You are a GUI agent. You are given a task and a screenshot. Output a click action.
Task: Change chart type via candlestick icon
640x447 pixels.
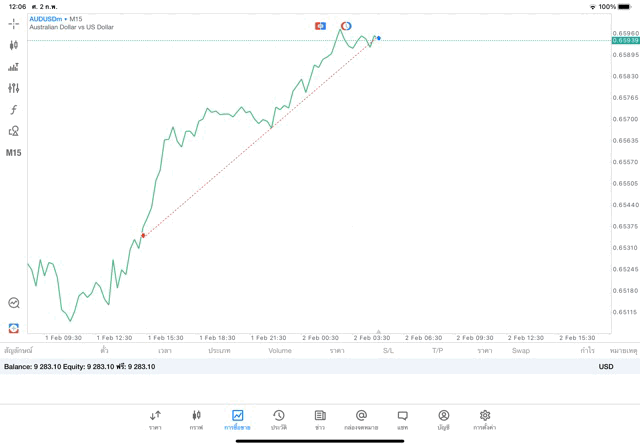coord(13,45)
